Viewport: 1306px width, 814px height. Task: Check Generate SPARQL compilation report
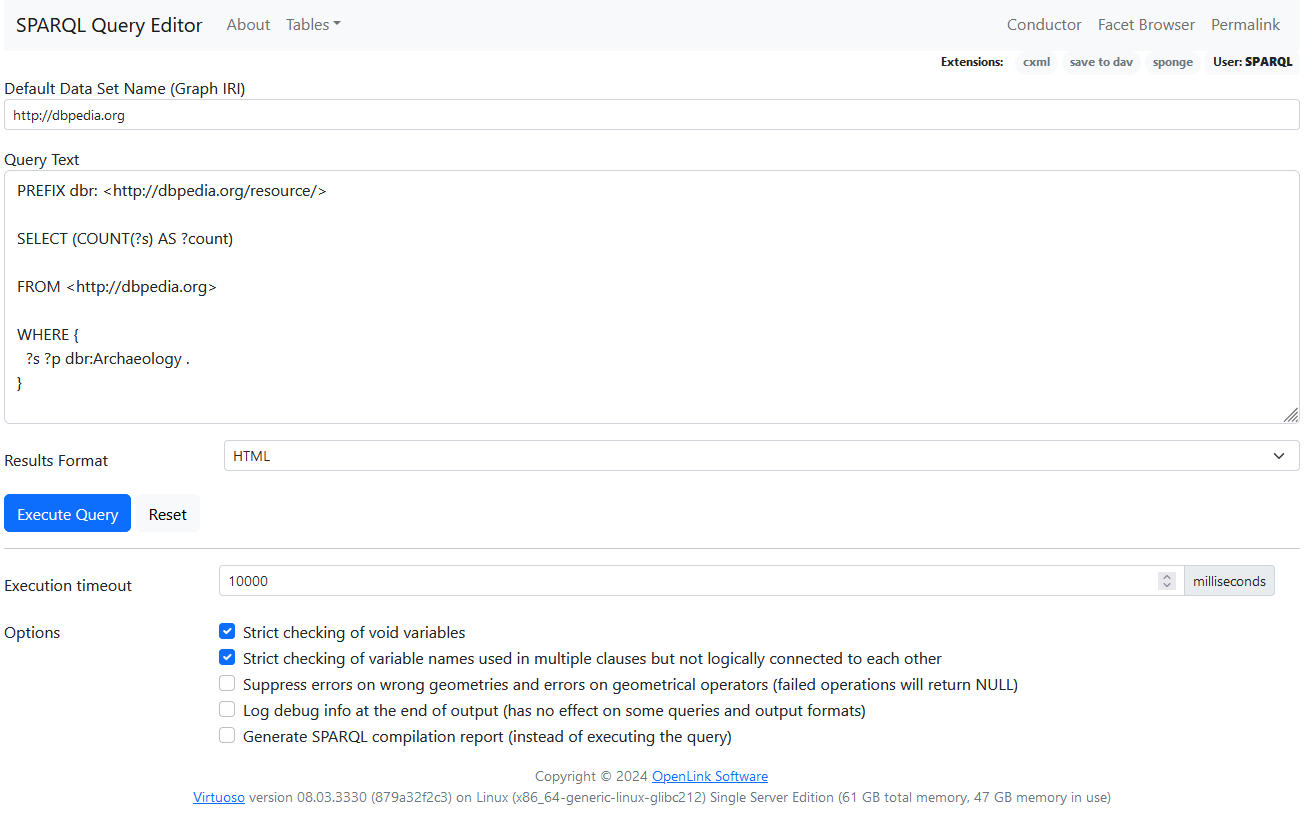tap(227, 736)
